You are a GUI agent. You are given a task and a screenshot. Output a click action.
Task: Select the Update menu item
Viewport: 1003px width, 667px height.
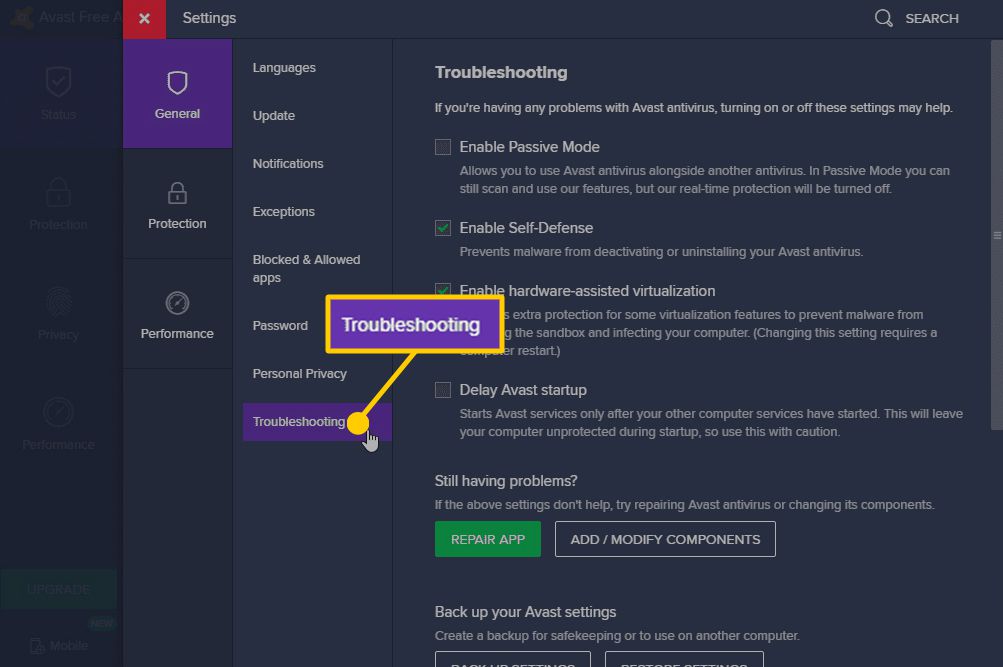[x=274, y=116]
